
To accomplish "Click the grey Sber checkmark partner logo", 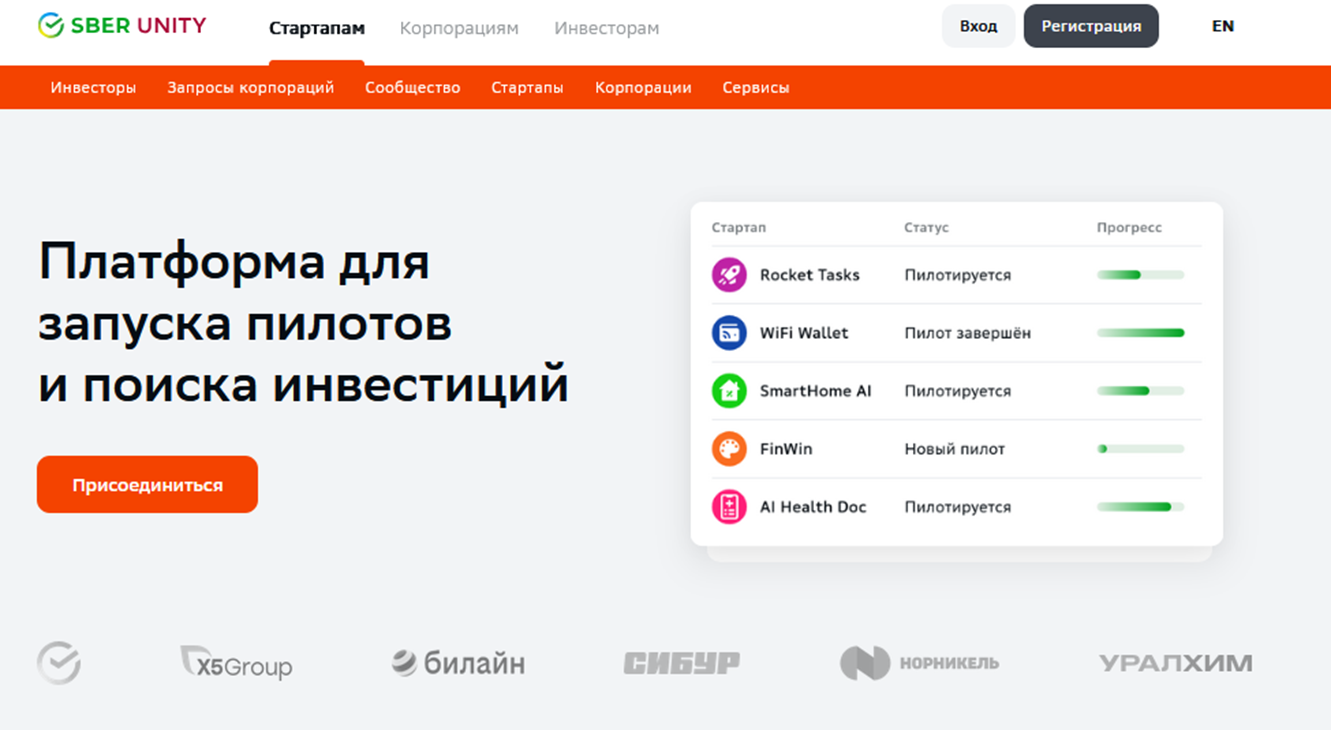I will point(59,663).
